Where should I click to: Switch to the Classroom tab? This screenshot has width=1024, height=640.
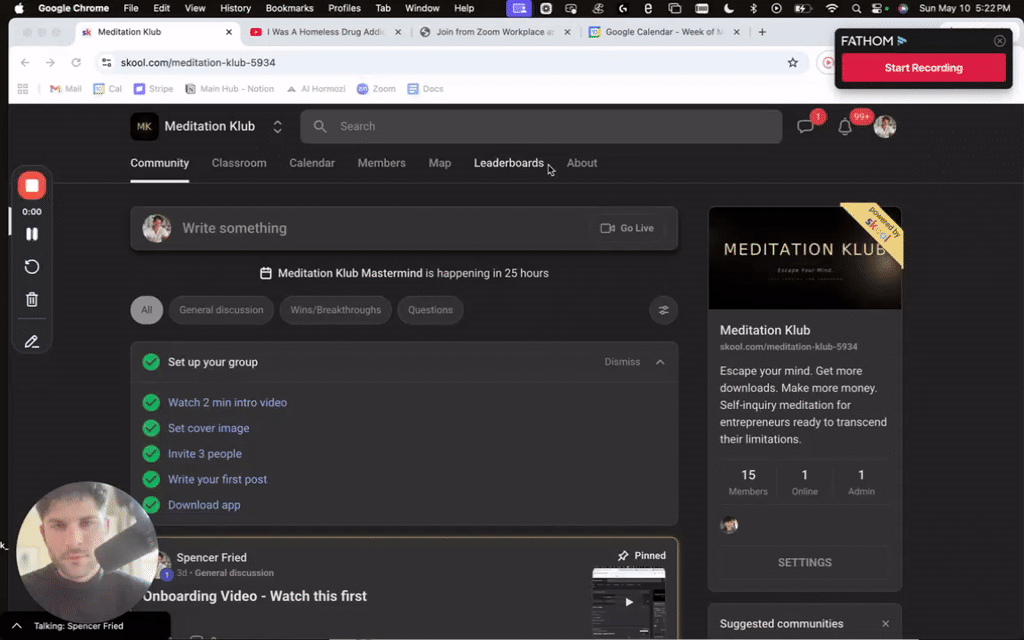239,163
